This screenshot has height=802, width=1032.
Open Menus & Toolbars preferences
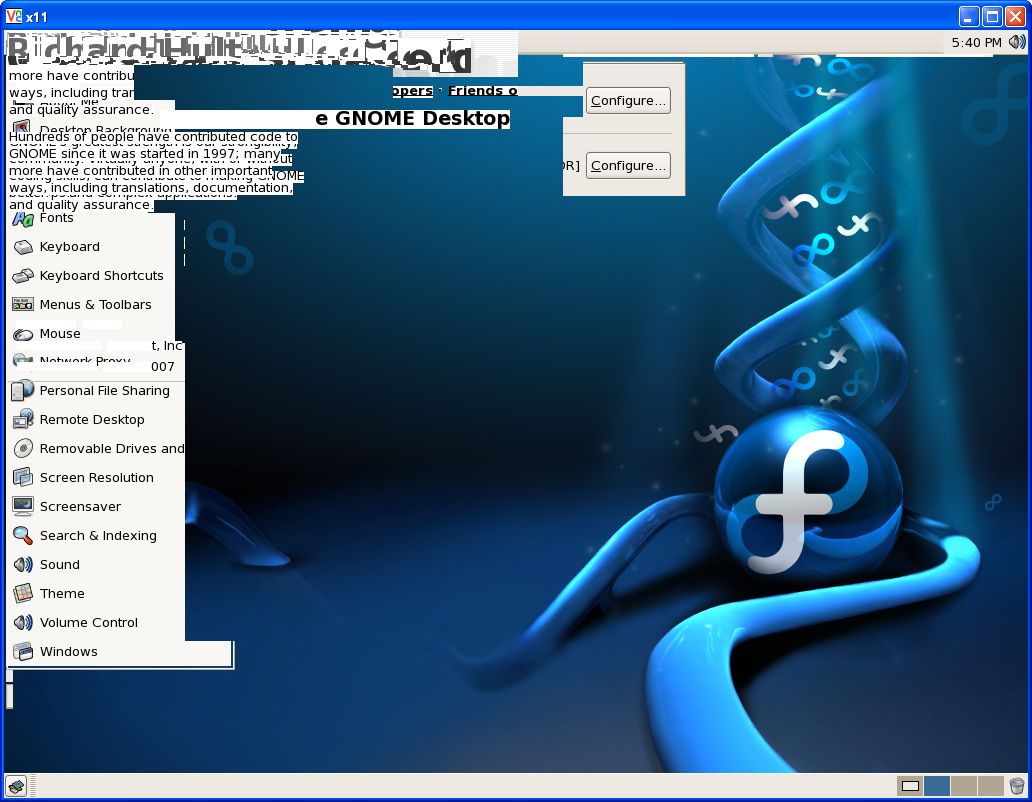95,305
